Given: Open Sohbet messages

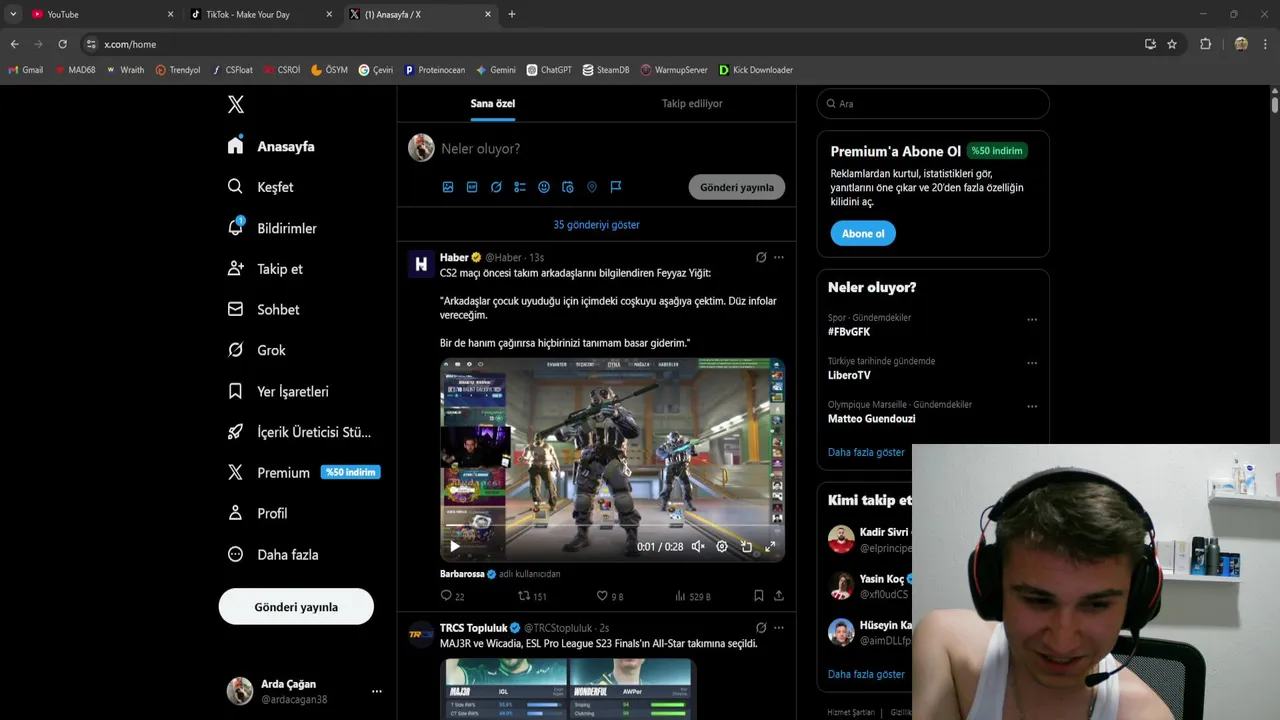Looking at the screenshot, I should point(264,310).
